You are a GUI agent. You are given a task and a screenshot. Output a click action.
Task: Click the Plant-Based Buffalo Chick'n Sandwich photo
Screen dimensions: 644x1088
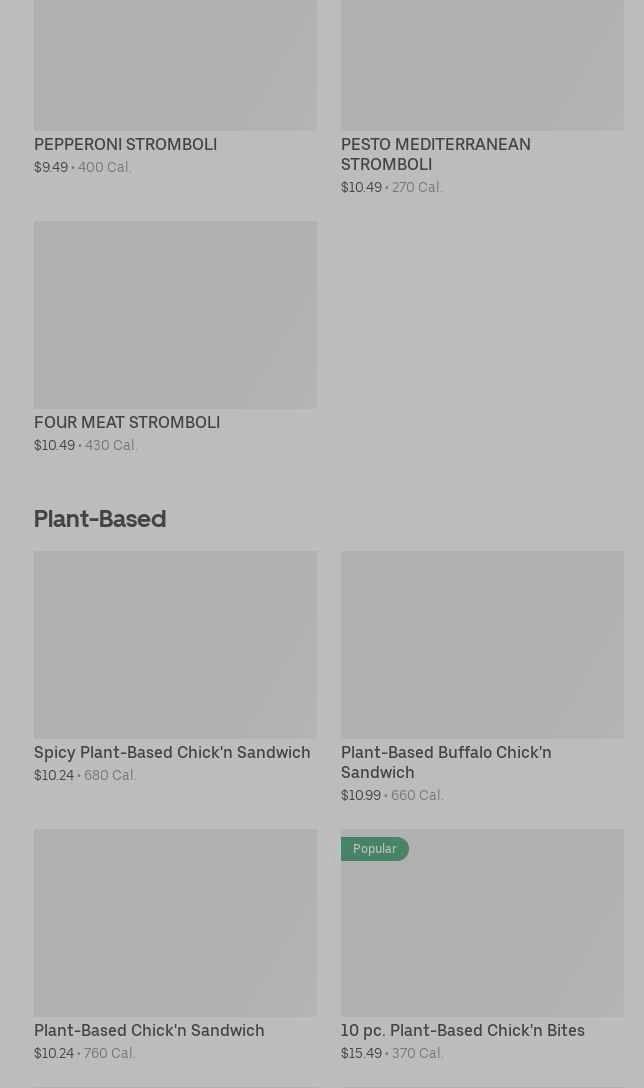point(482,644)
